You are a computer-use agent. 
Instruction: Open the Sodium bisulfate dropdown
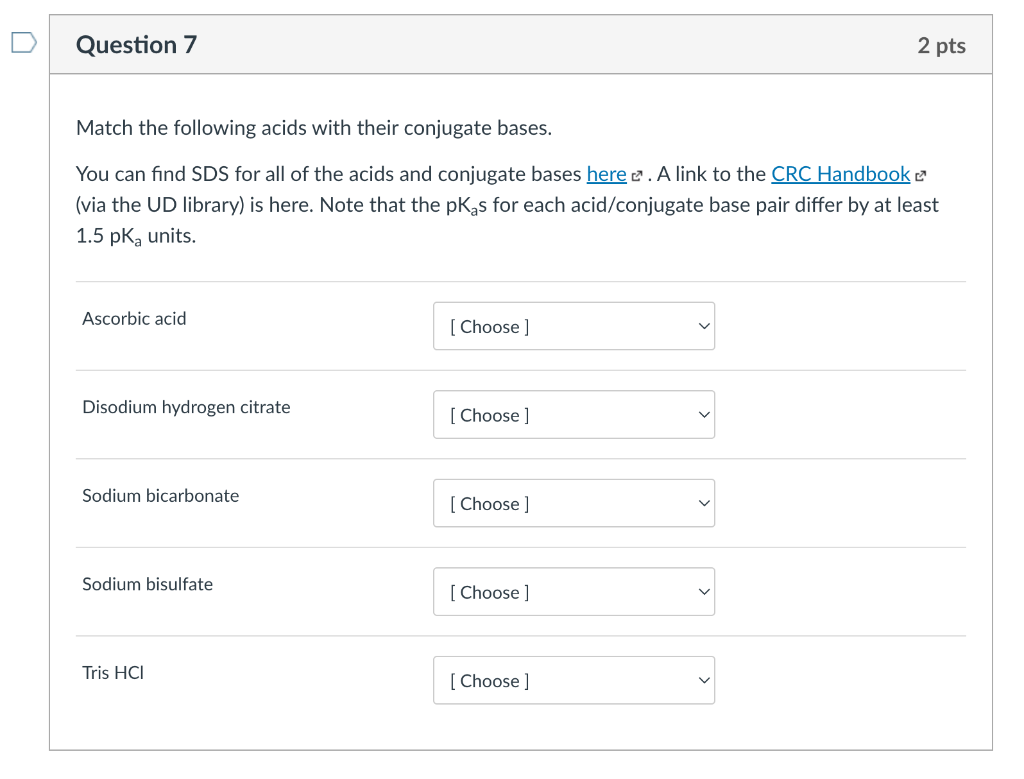574,592
